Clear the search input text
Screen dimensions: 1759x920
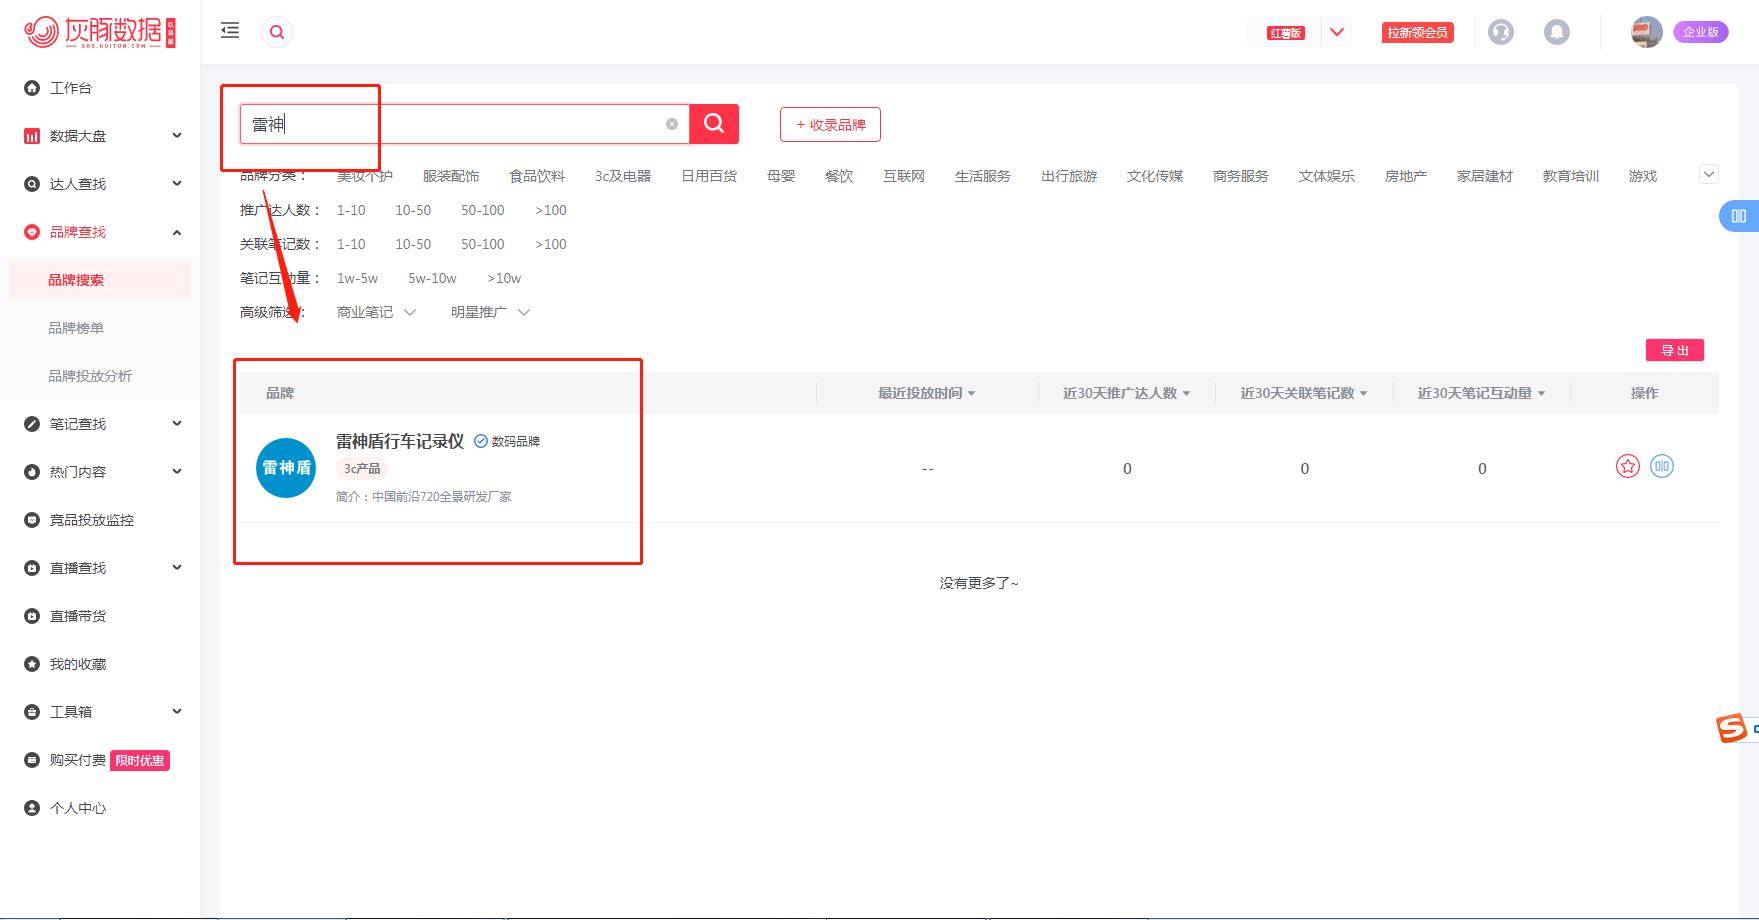[672, 124]
